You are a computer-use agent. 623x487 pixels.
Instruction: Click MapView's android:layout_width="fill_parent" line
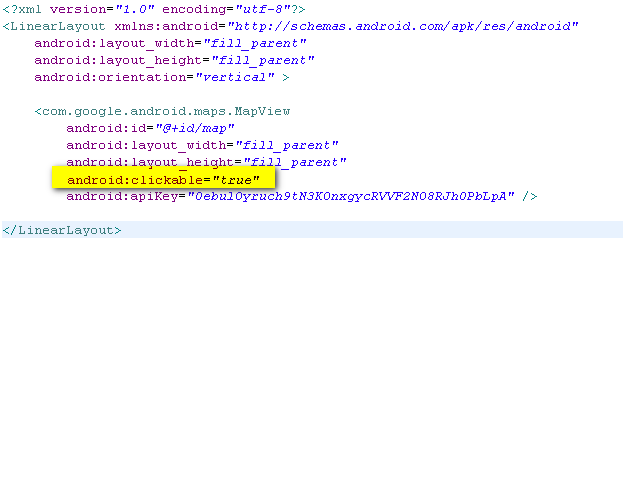point(202,145)
